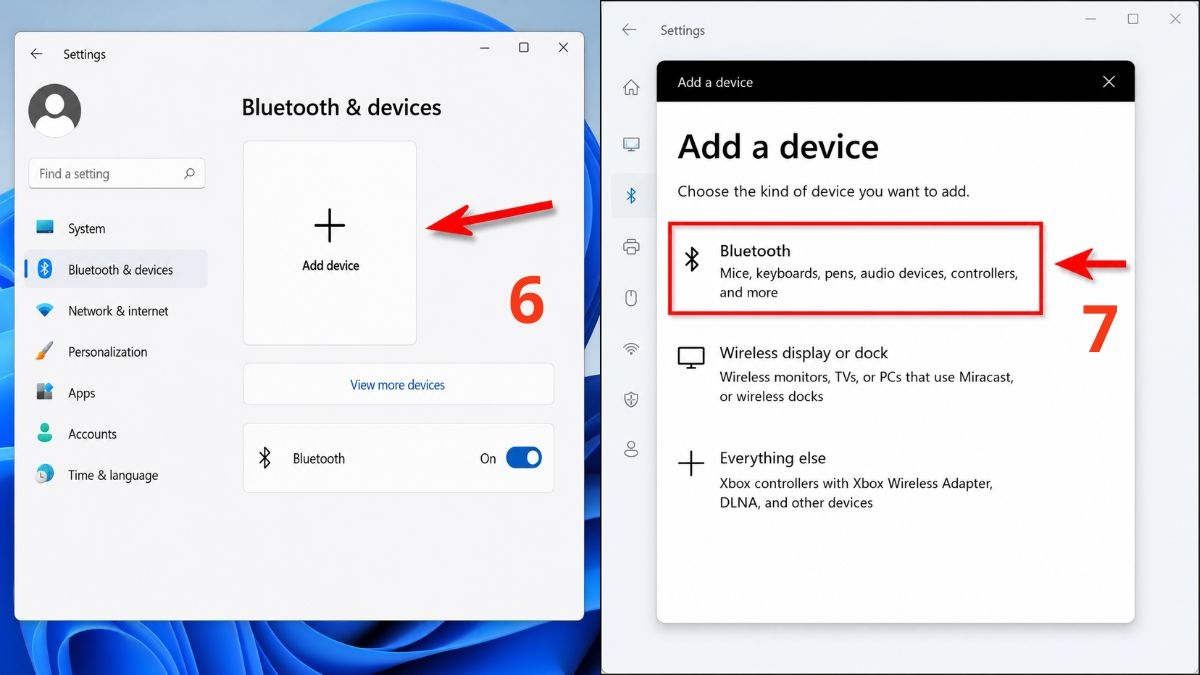The height and width of the screenshot is (675, 1200).
Task: Open Time & language settings
Action: (x=116, y=475)
